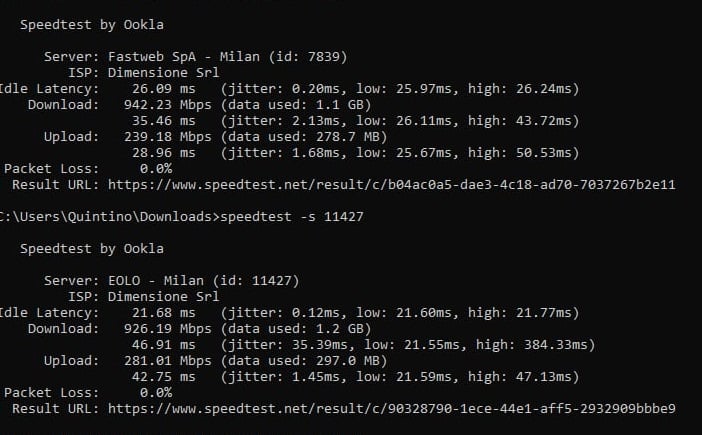Click the second 'ISP: Dimensione Srl' line
The image size is (702, 435).
tap(144, 296)
